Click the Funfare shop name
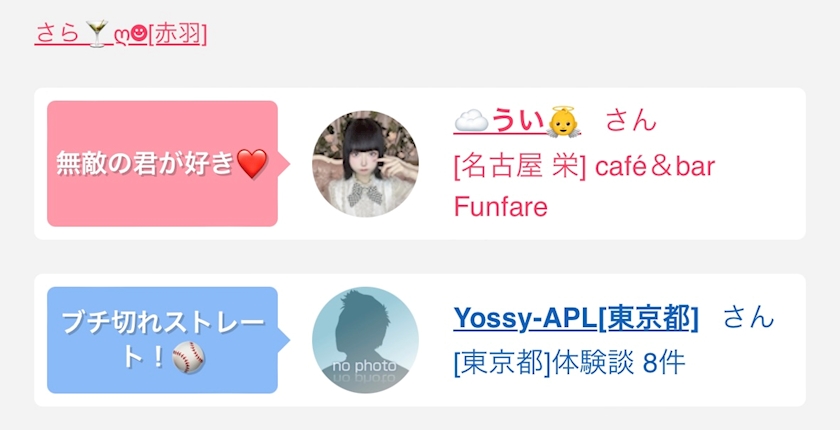 501,207
